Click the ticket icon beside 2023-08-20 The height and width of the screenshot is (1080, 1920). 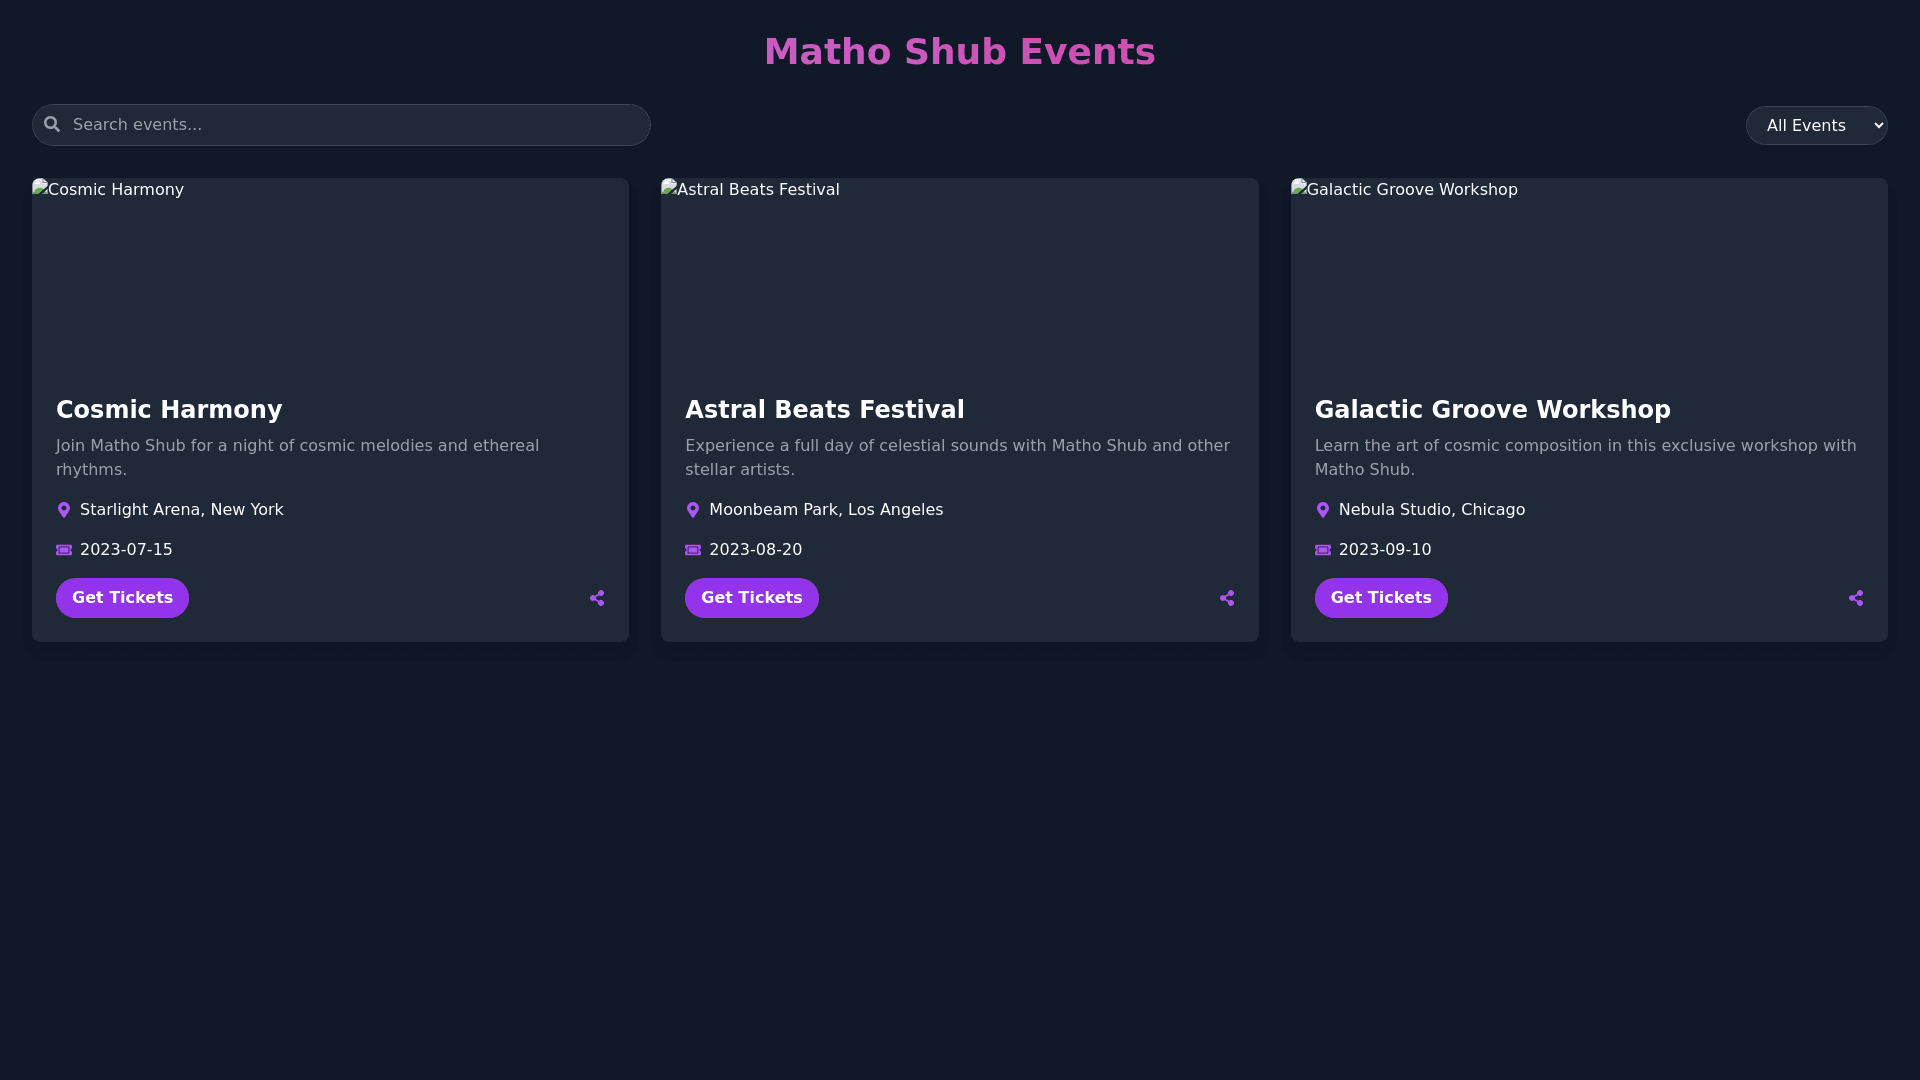pyautogui.click(x=693, y=550)
